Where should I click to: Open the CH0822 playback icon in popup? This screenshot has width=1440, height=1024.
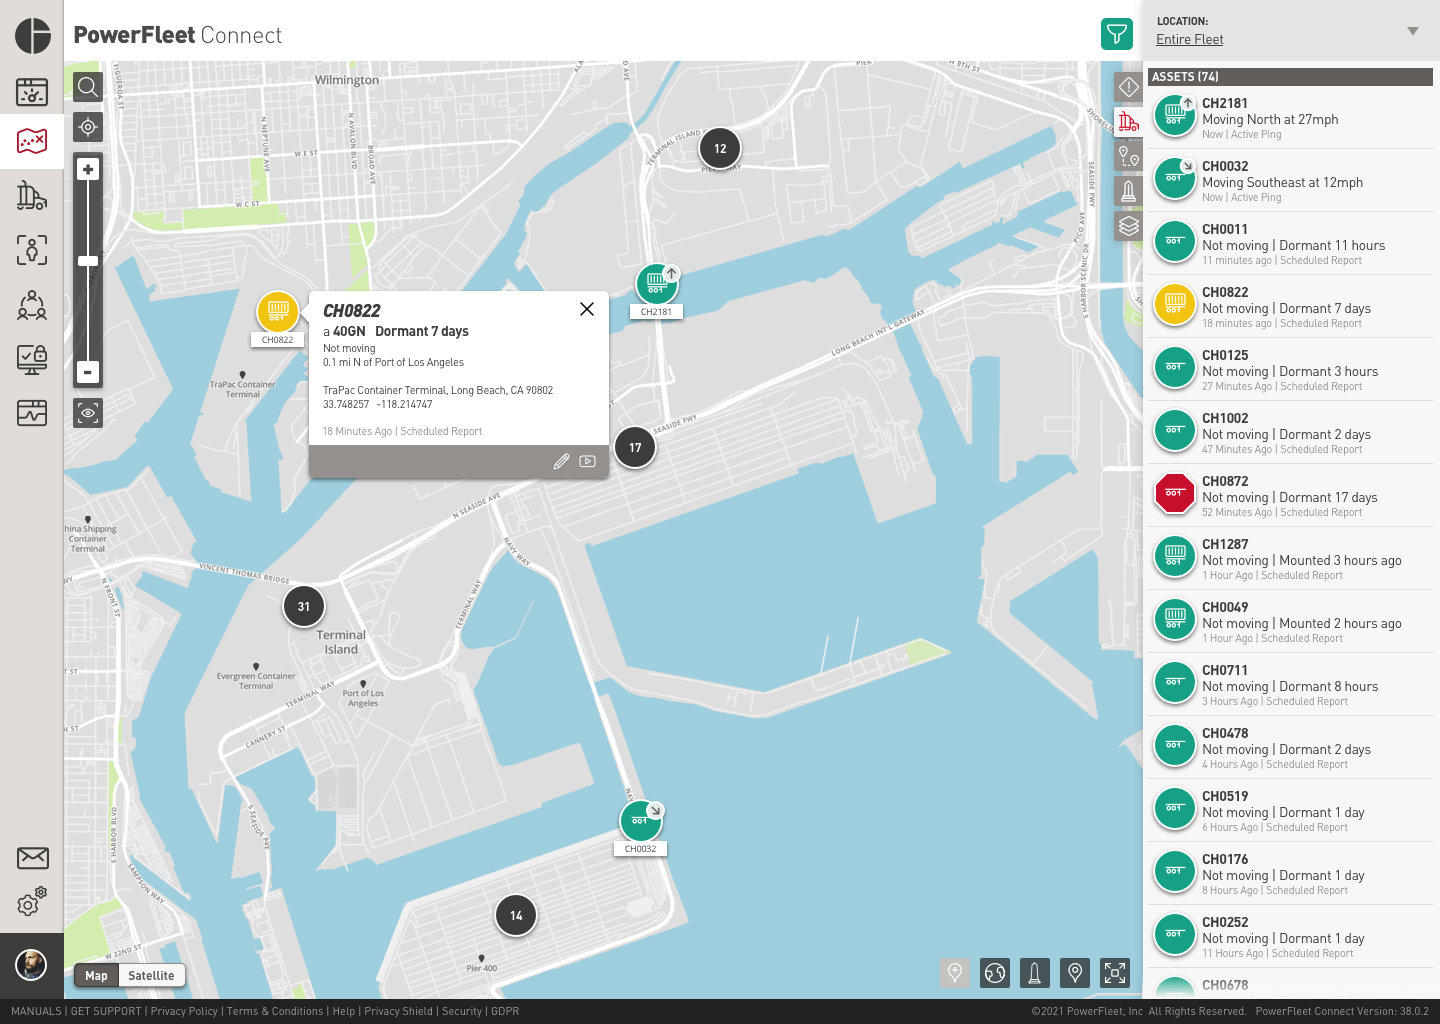587,461
